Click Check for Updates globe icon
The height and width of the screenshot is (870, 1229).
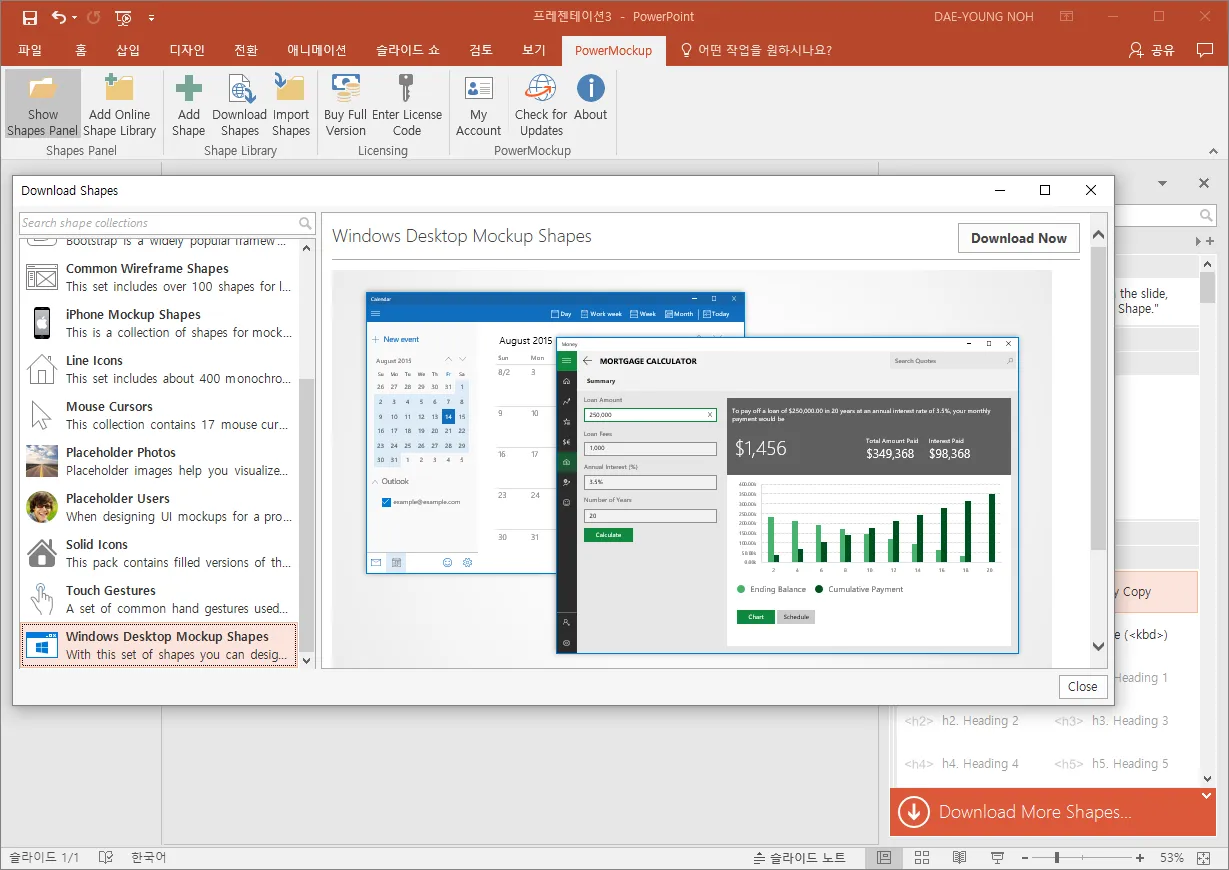[541, 89]
